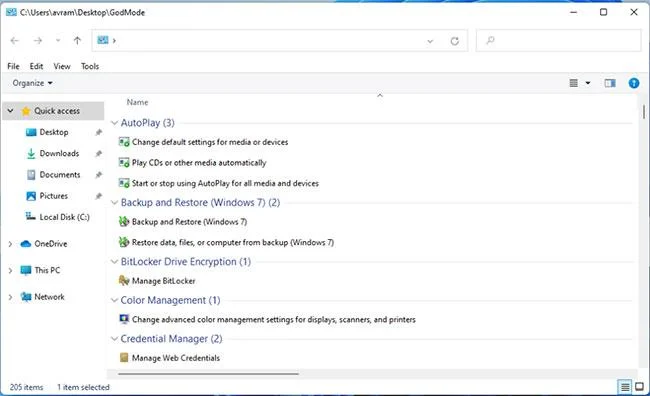The width and height of the screenshot is (650, 396).
Task: Open Manage Web Credentials
Action: [x=176, y=358]
